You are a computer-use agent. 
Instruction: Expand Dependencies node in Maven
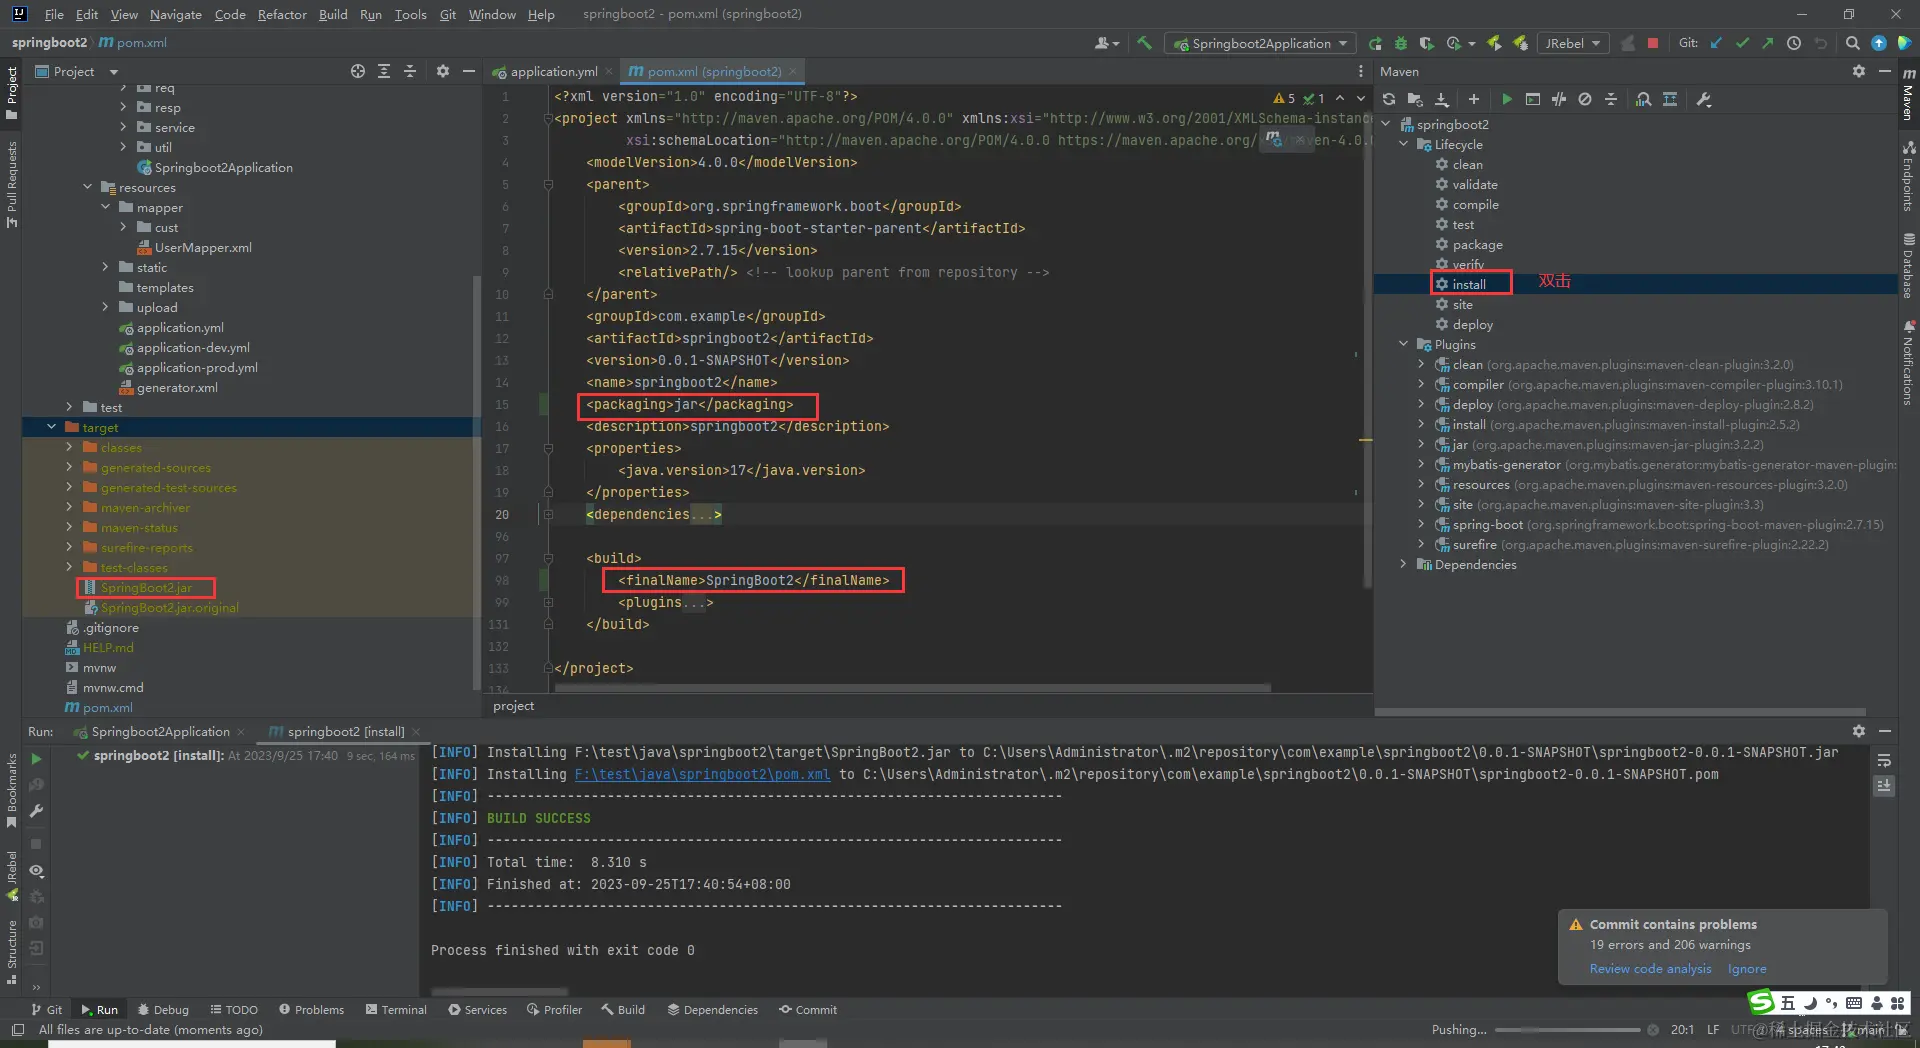1403,564
